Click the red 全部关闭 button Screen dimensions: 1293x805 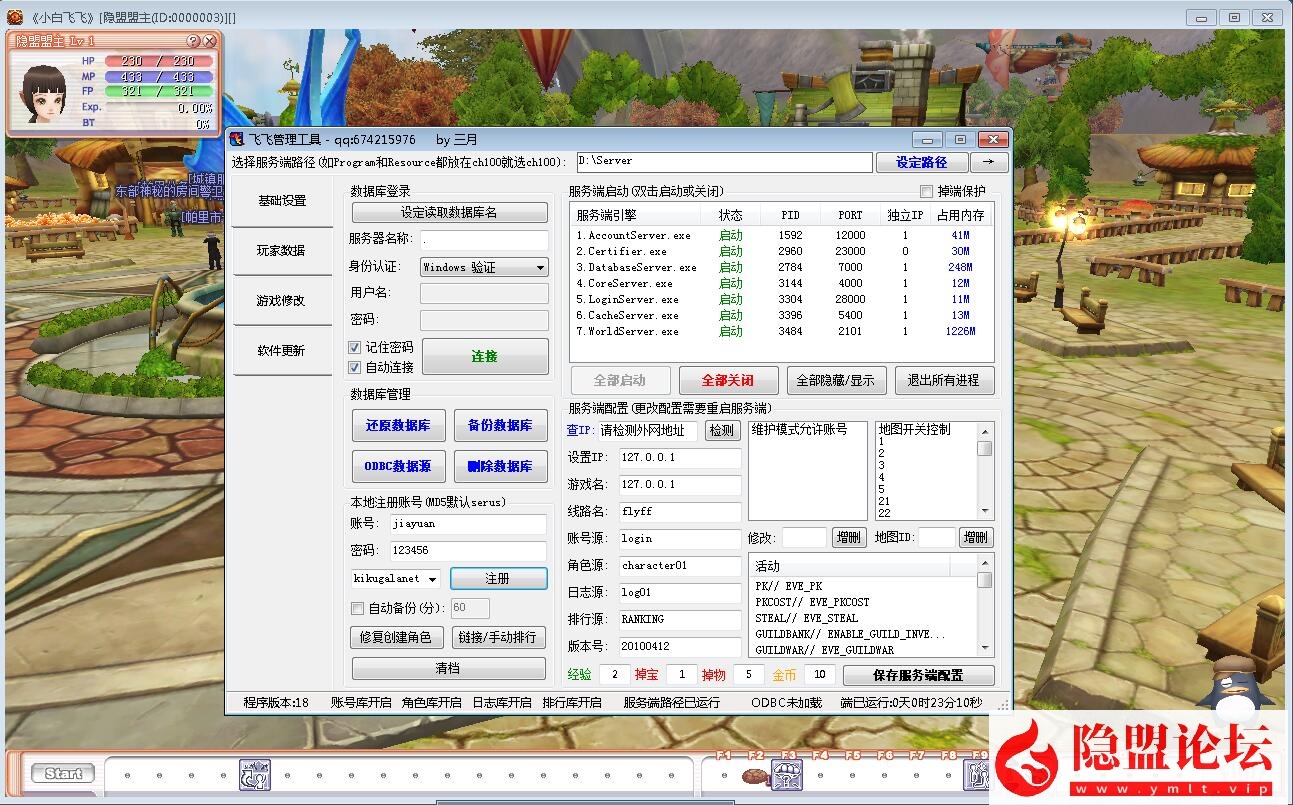coord(727,380)
